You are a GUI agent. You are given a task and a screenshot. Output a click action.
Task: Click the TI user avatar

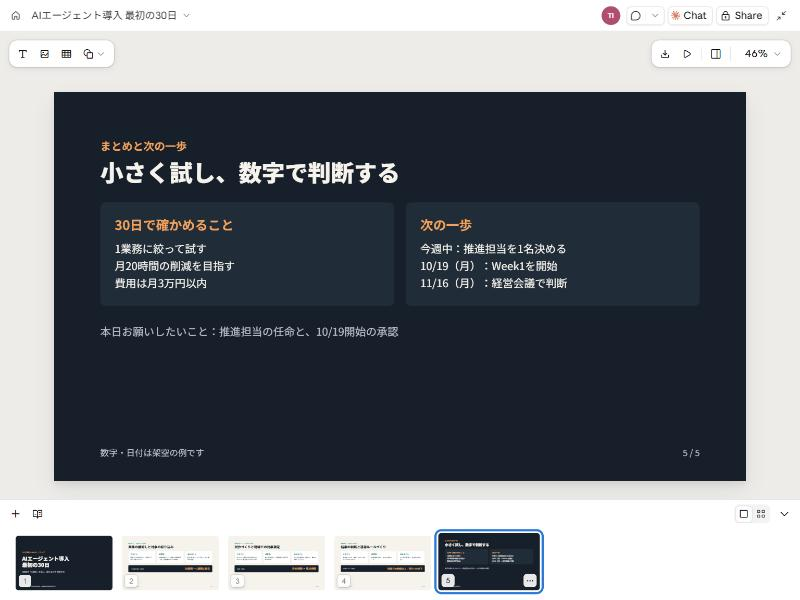[x=610, y=15]
